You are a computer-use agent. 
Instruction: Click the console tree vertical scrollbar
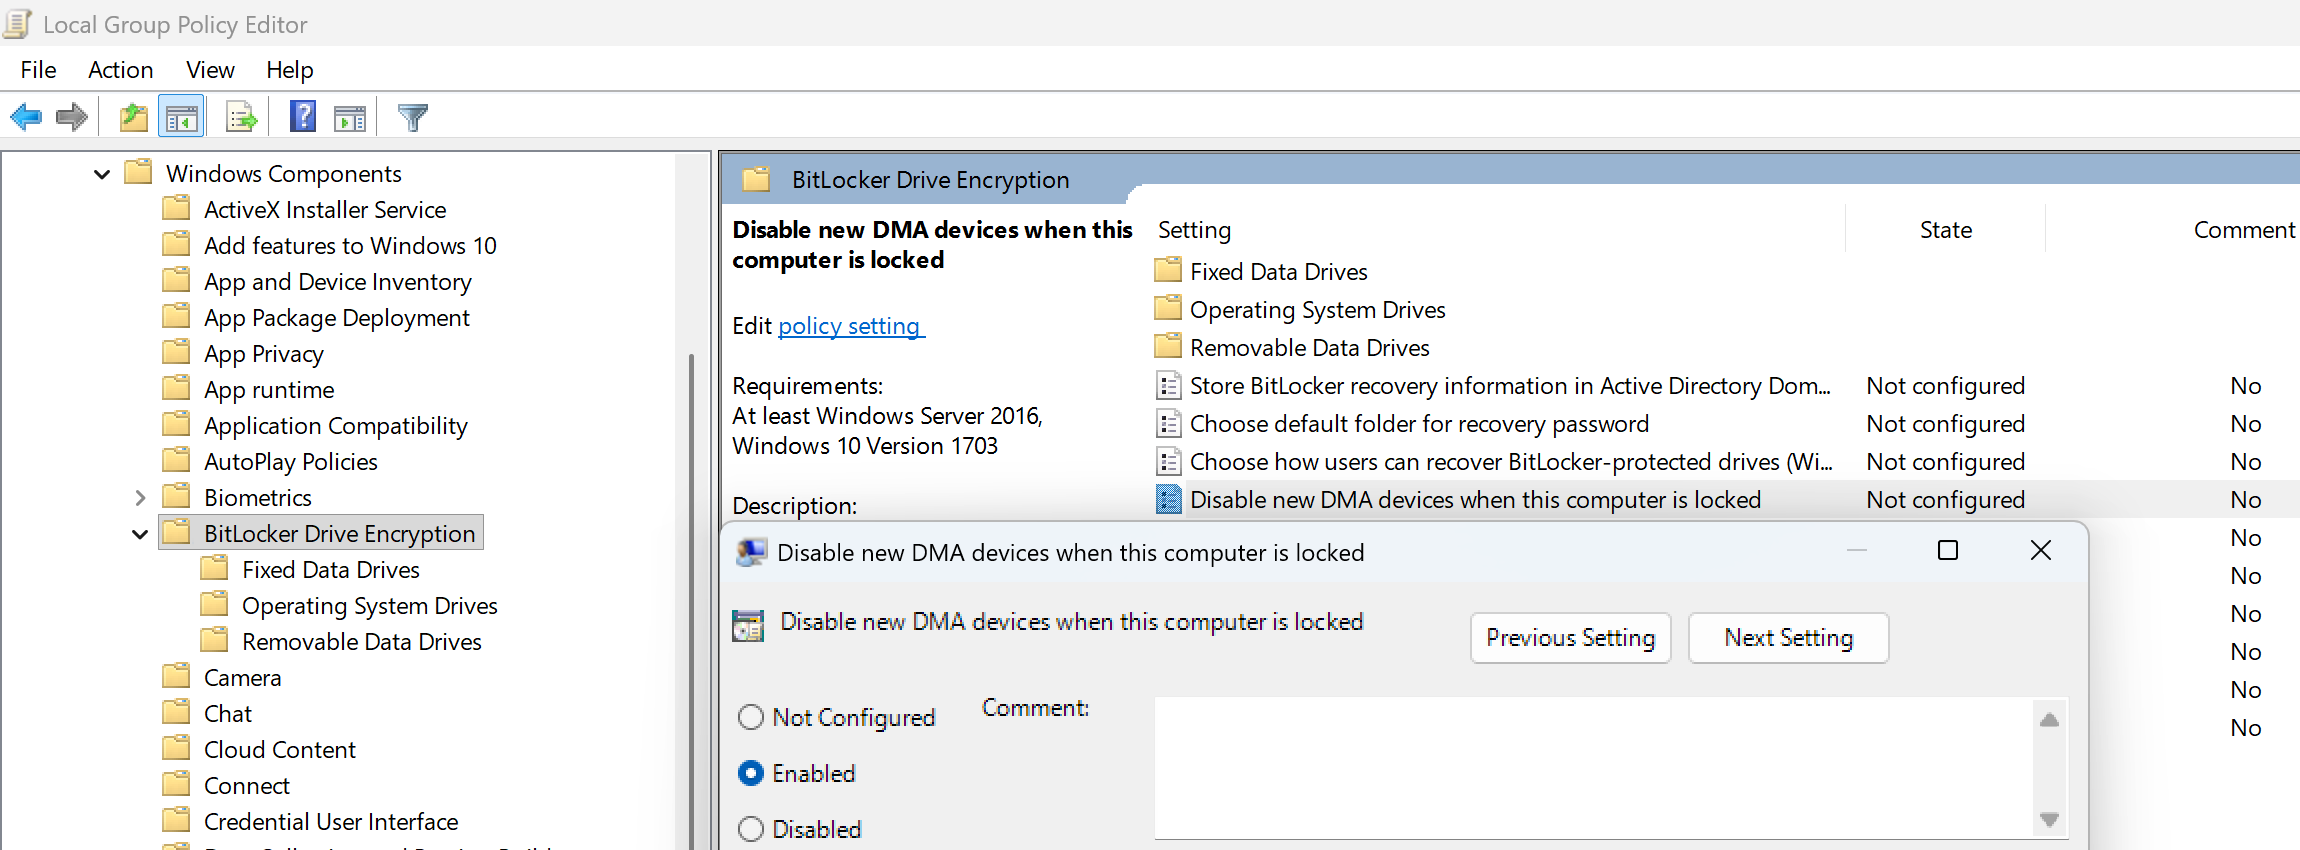point(691,600)
